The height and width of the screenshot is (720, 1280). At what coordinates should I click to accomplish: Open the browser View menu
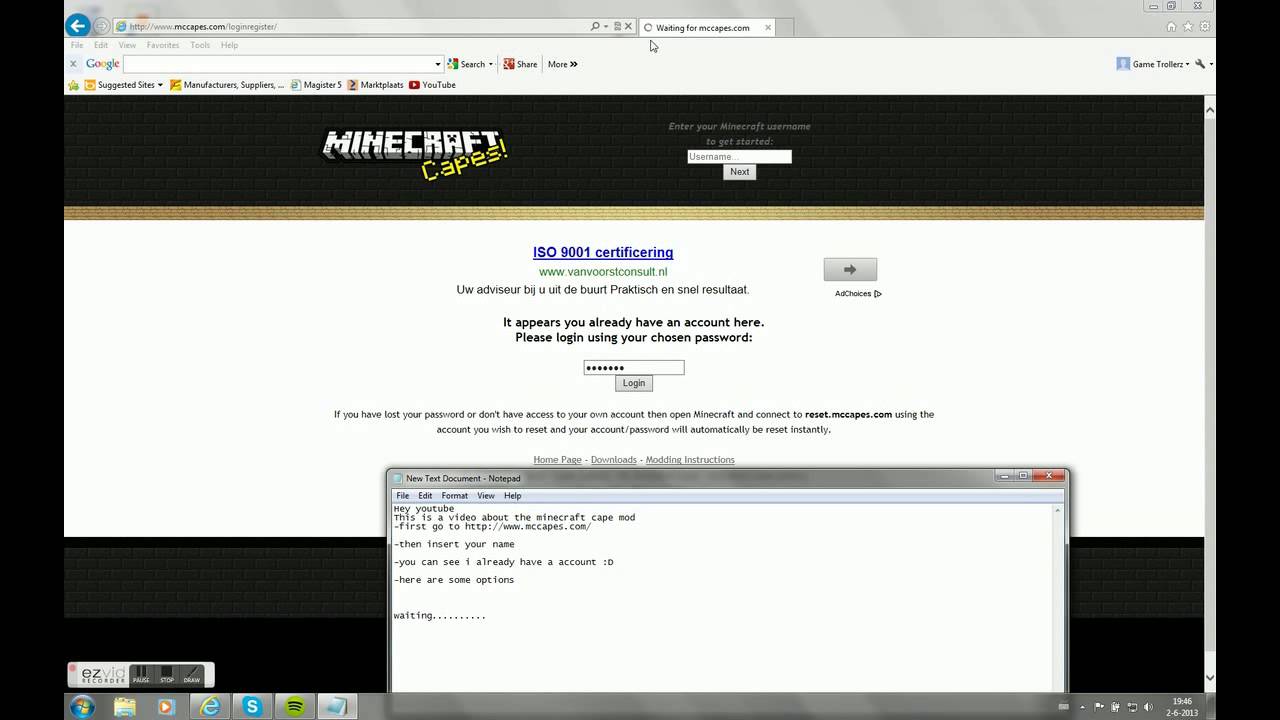click(x=127, y=45)
